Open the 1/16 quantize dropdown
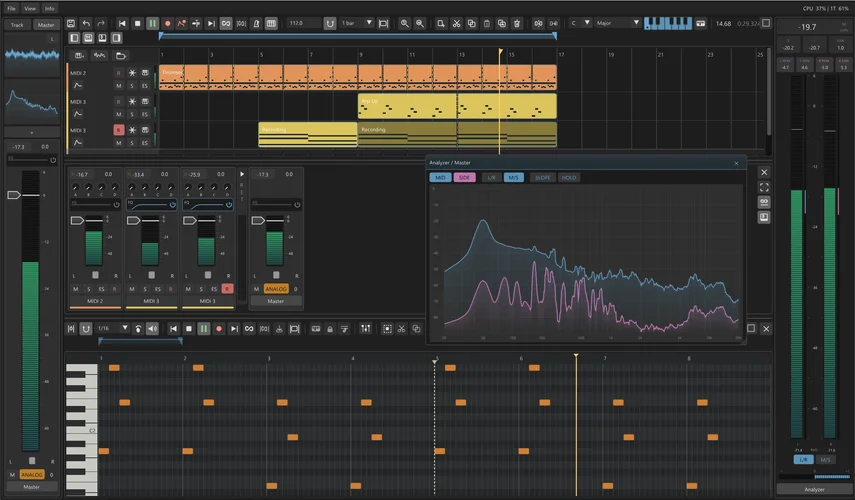The image size is (855, 500). (113, 328)
